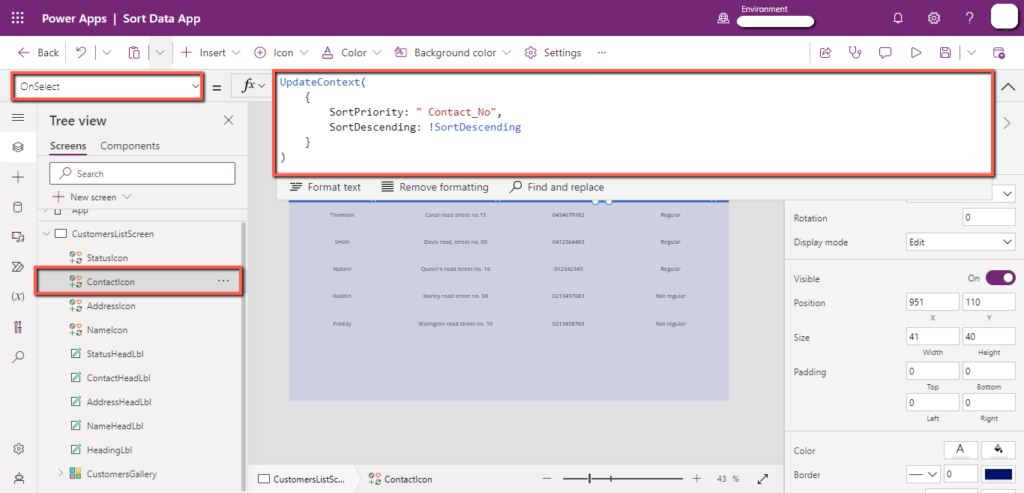Viewport: 1024px width, 493px height.
Task: Open the Icon menu
Action: (x=281, y=53)
